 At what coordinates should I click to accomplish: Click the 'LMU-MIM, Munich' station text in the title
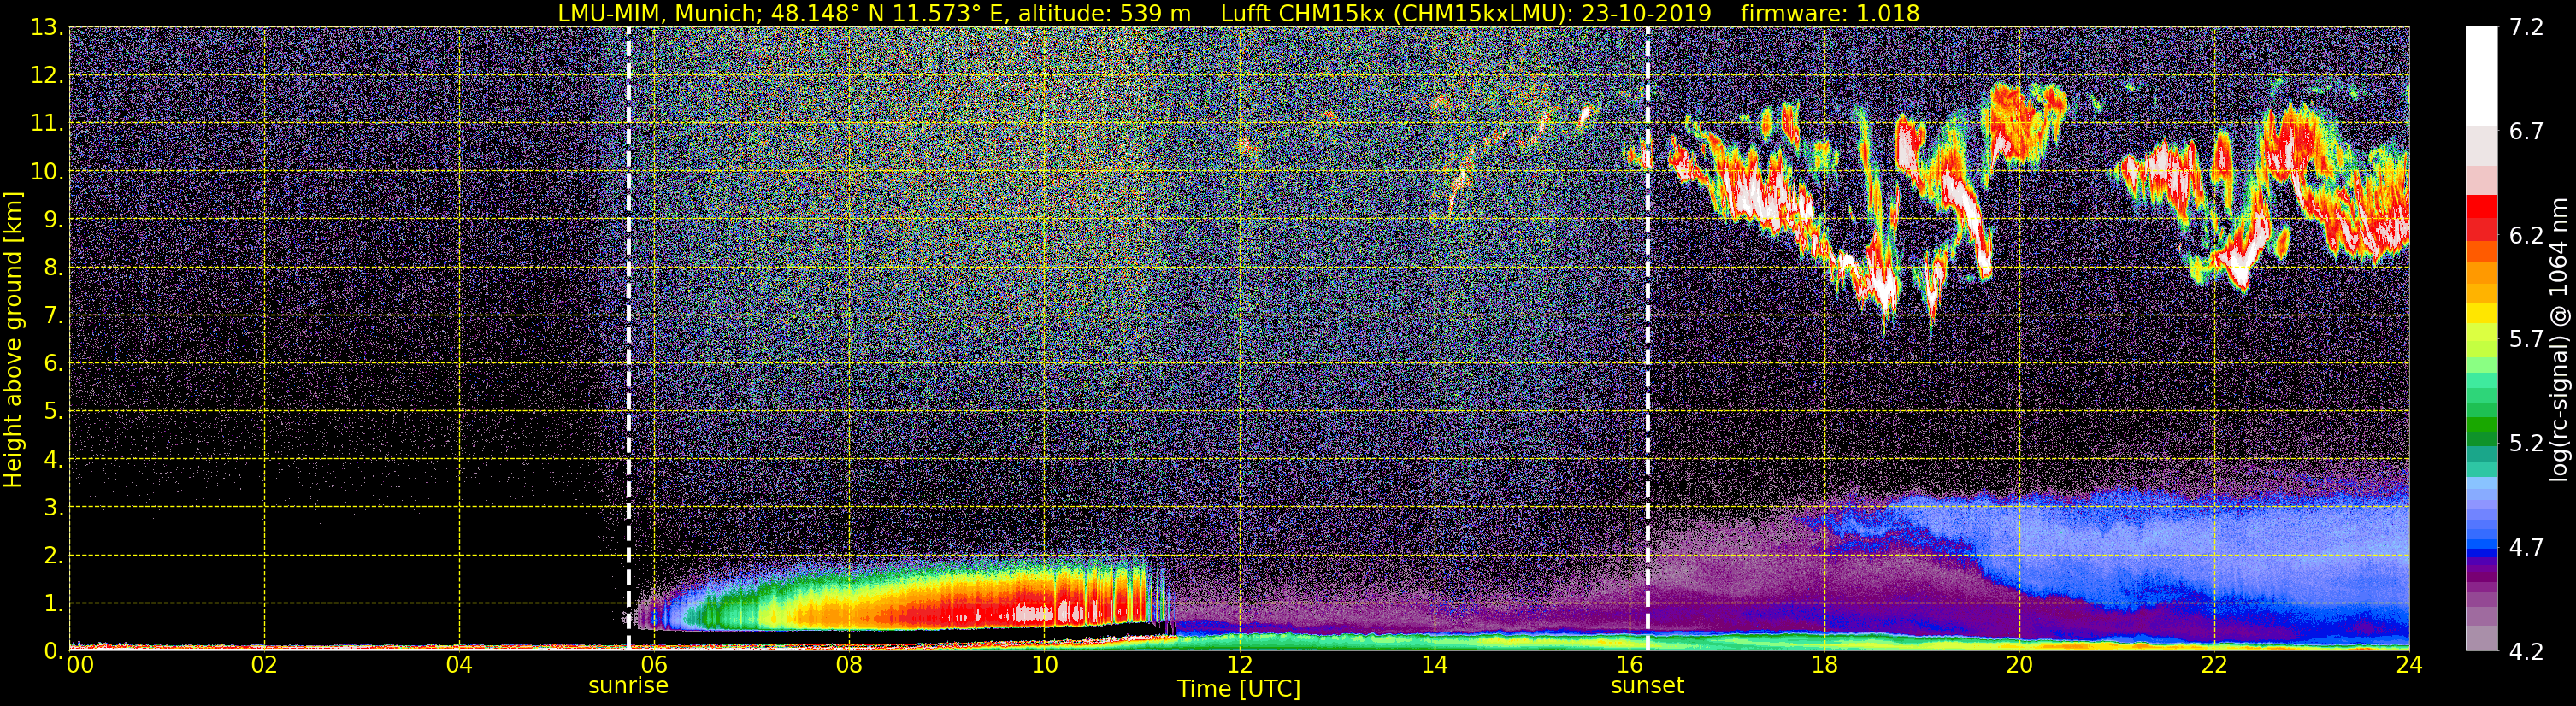point(660,13)
